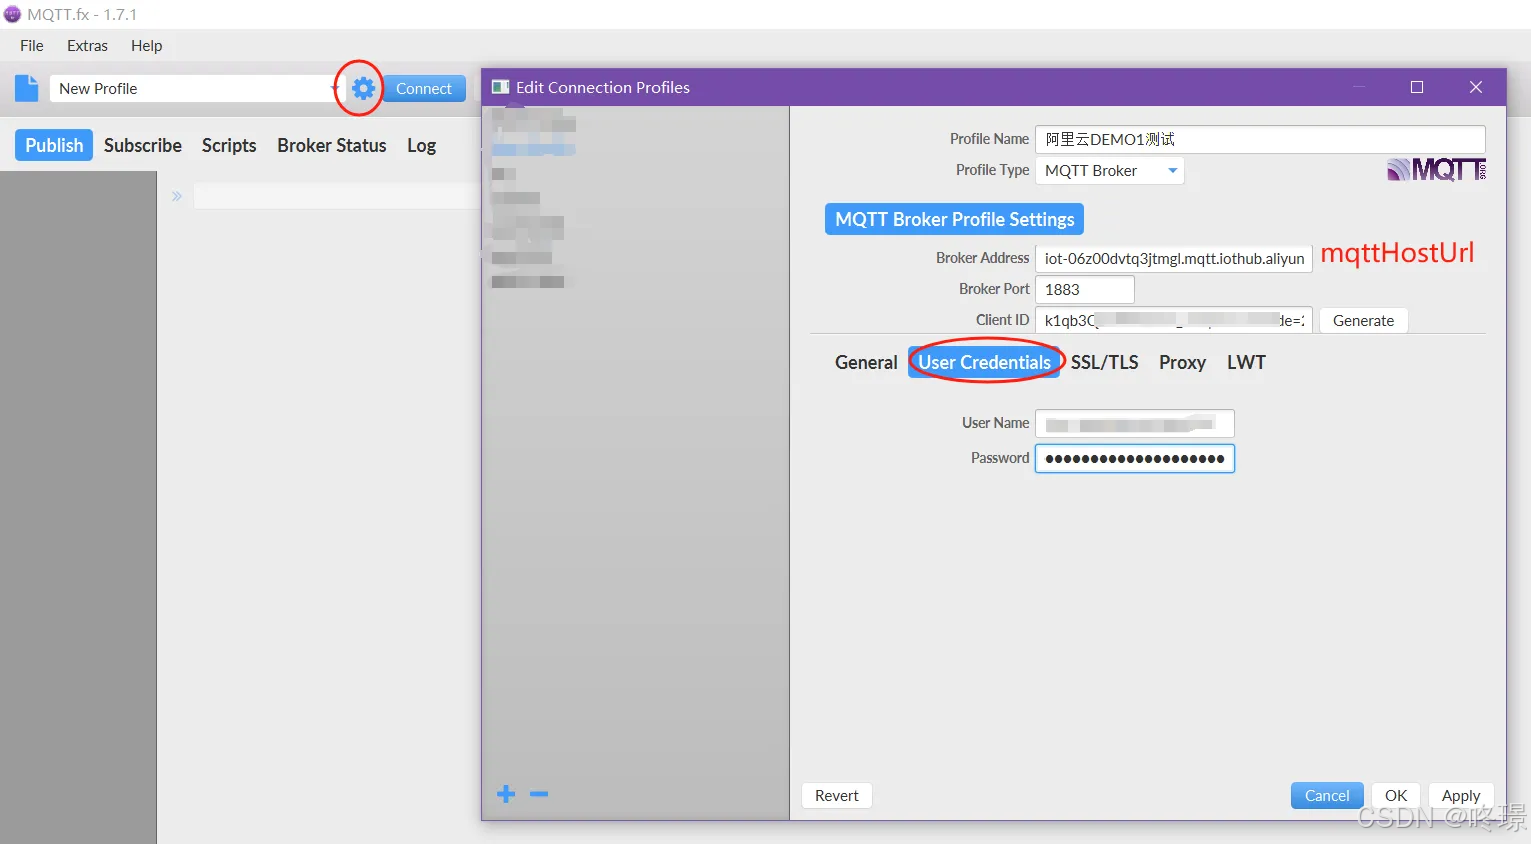Viewport: 1531px width, 844px height.
Task: Click the publish topic input field
Action: tap(336, 196)
